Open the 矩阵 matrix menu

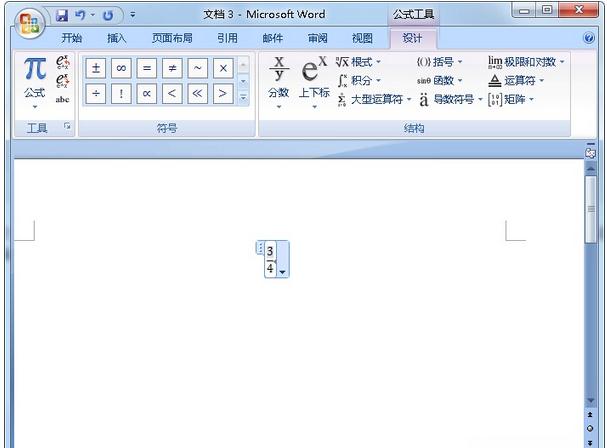511,100
